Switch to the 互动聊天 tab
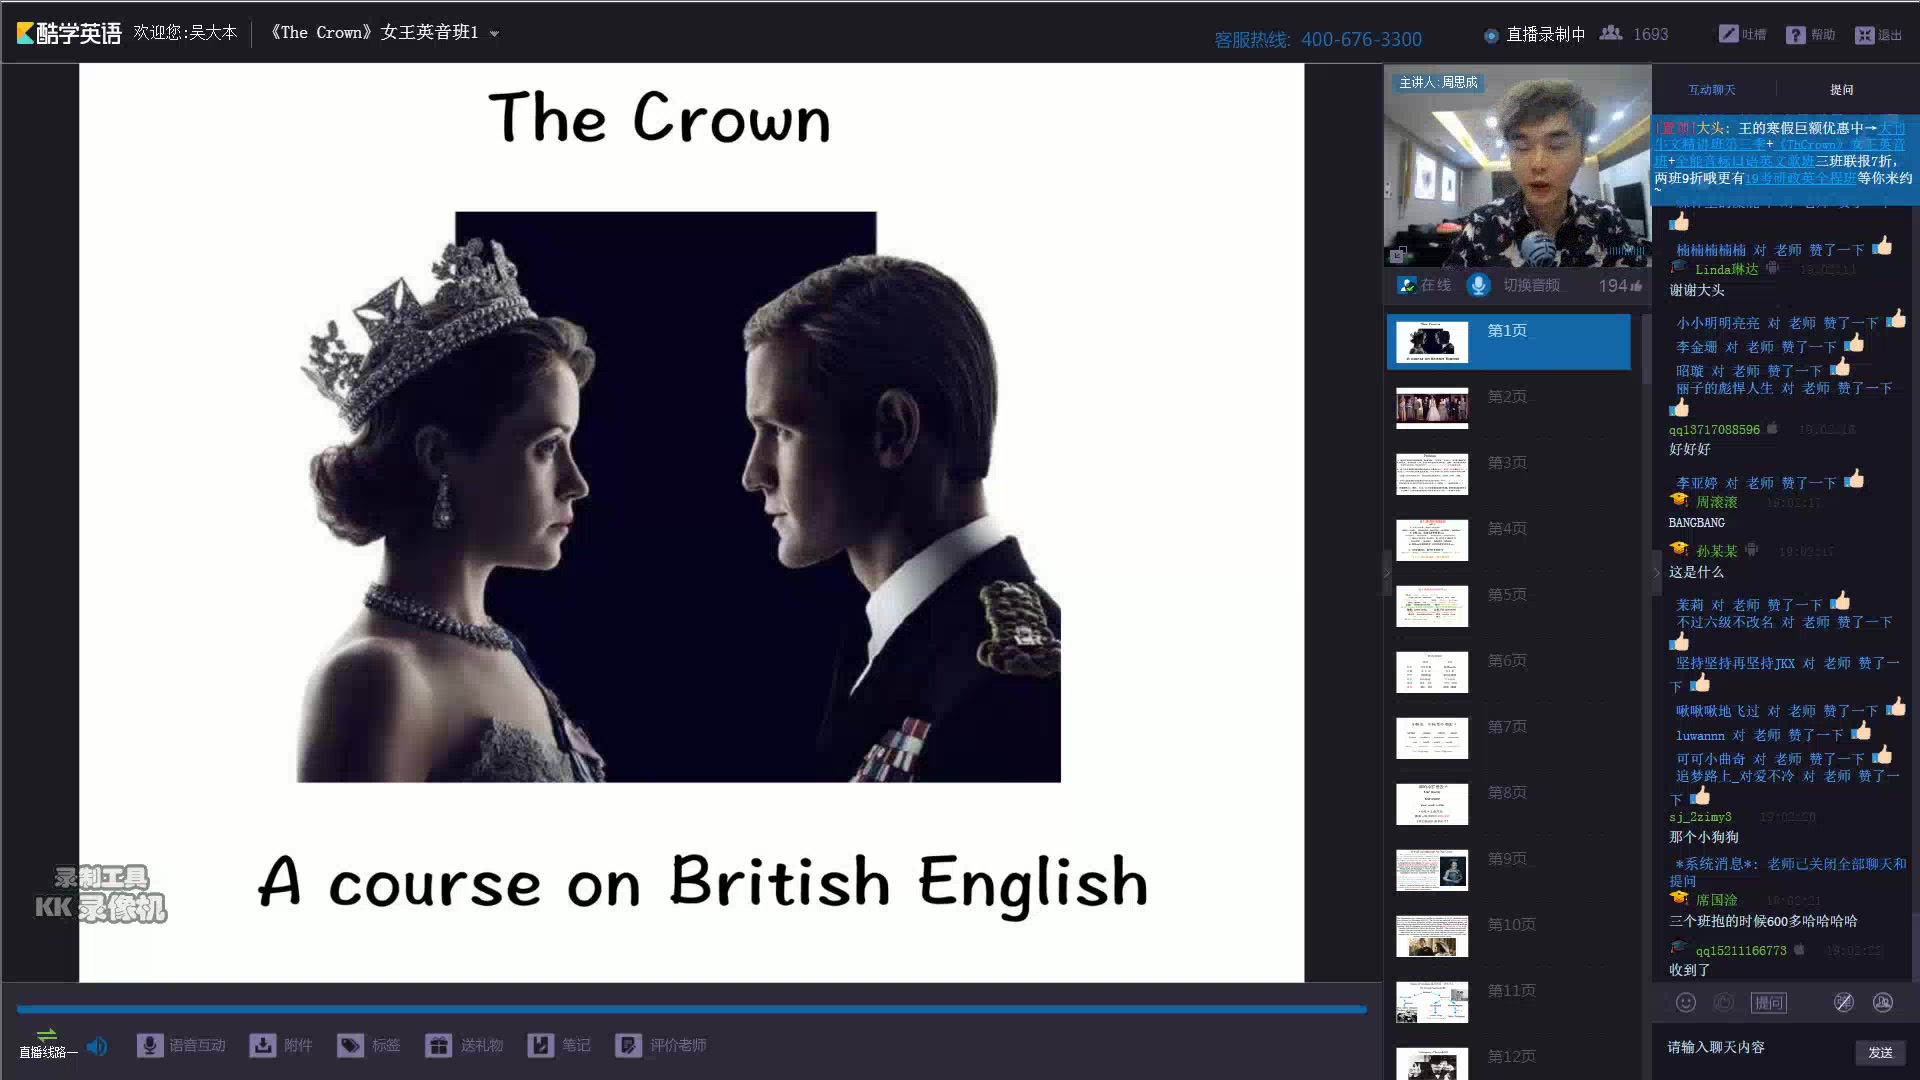This screenshot has width=1920, height=1080. 1712,90
